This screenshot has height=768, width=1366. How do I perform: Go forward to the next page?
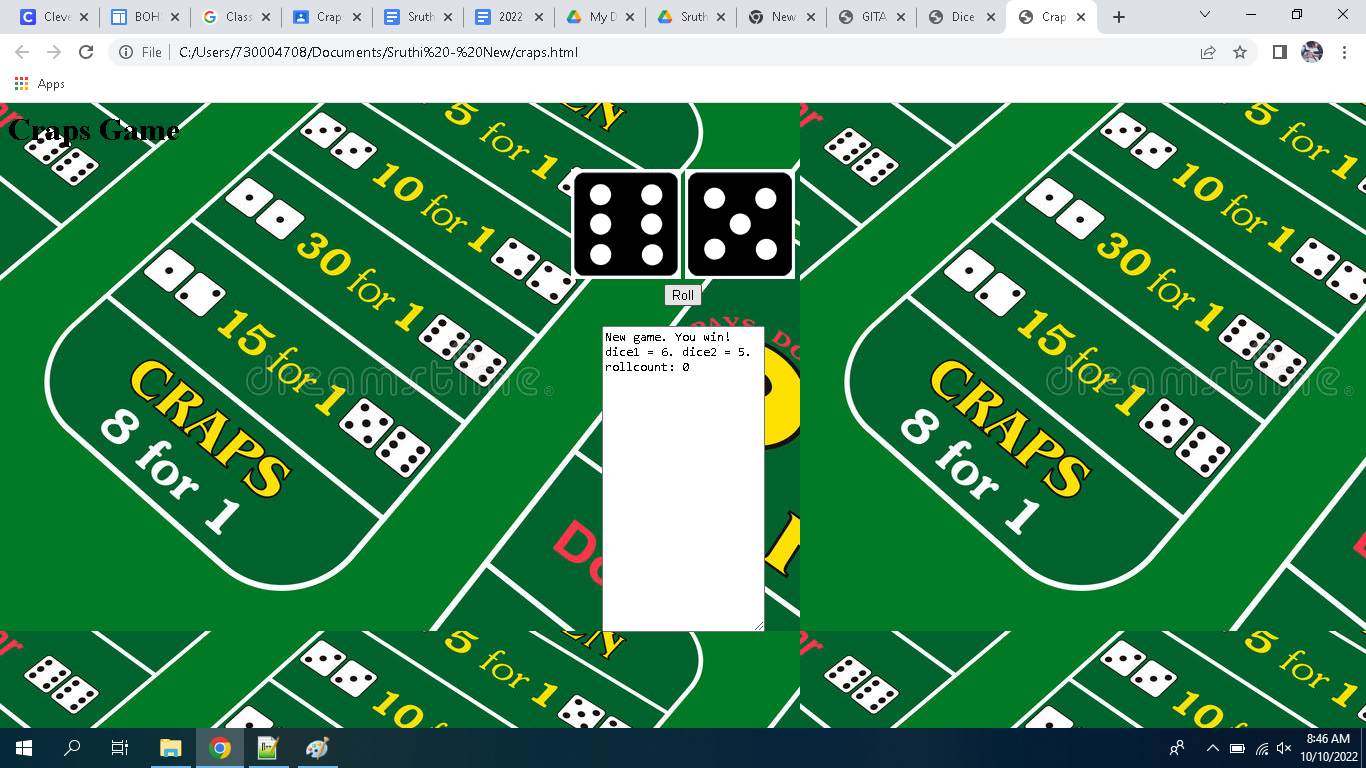pyautogui.click(x=54, y=52)
